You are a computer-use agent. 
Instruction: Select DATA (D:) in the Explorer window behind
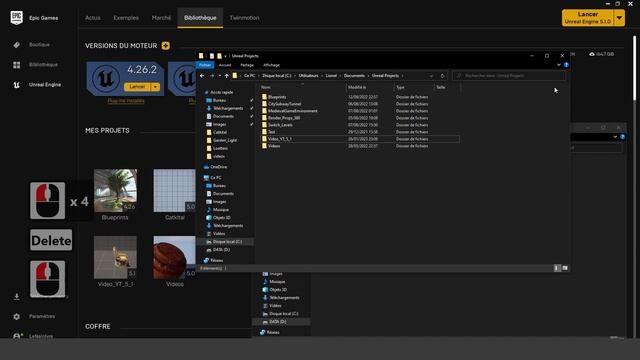pyautogui.click(x=278, y=322)
